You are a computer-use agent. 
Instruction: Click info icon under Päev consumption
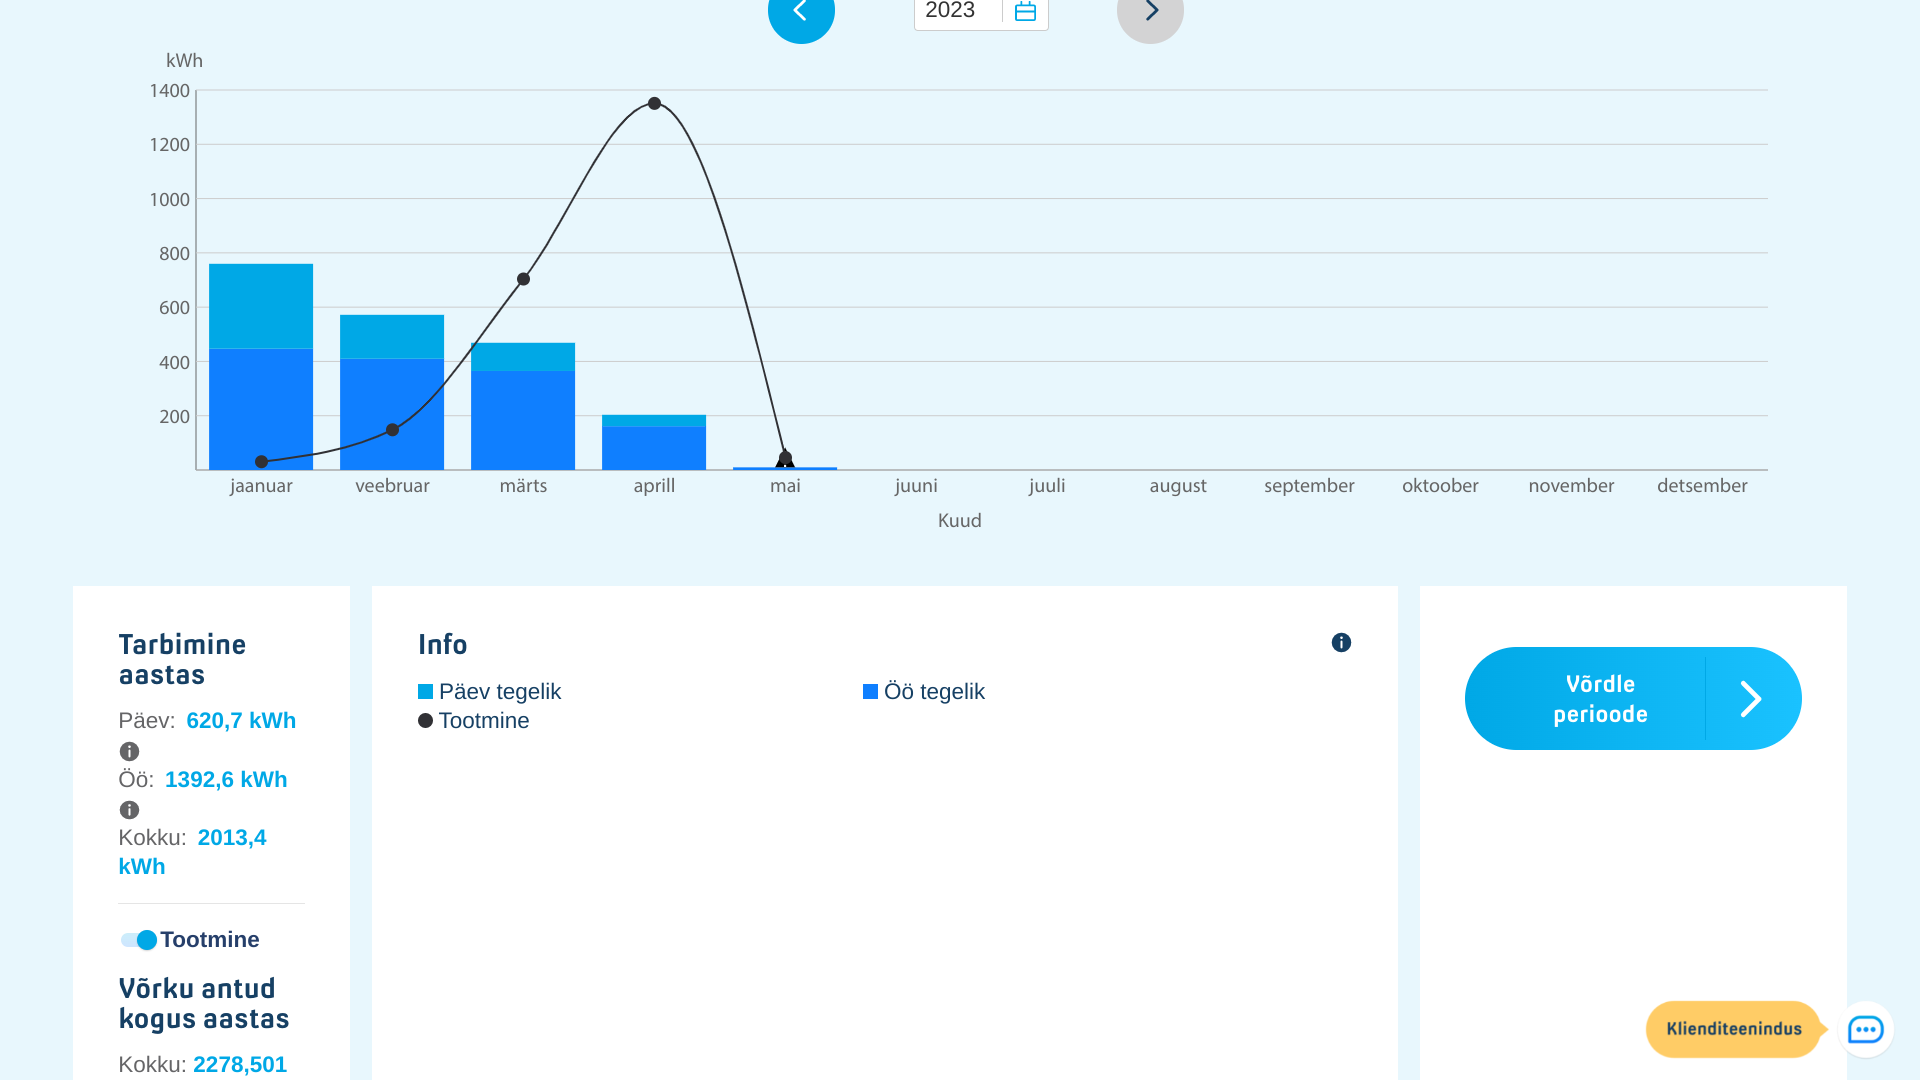129,751
